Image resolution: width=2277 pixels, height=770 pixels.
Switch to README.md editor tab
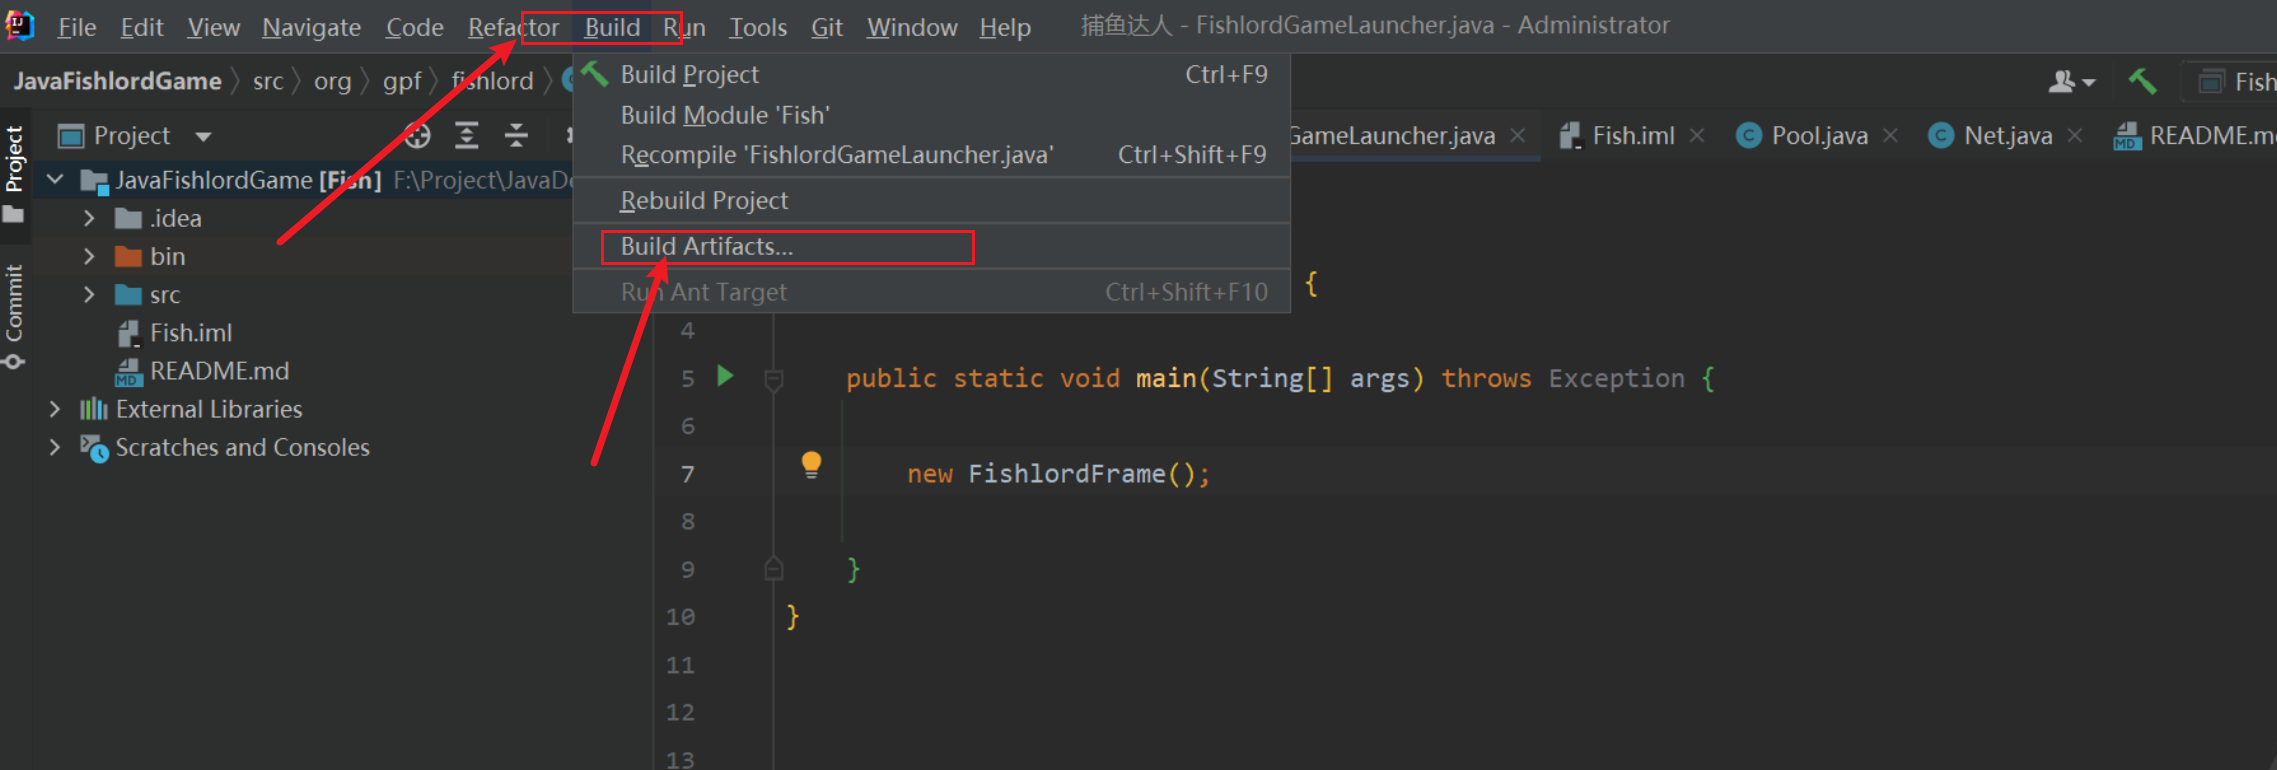(x=2195, y=136)
